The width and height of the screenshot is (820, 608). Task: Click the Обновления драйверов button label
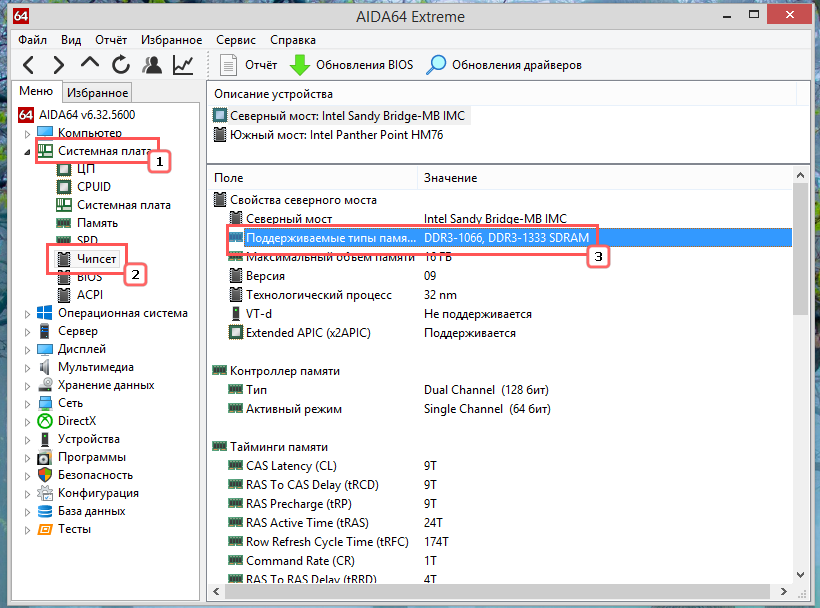517,65
